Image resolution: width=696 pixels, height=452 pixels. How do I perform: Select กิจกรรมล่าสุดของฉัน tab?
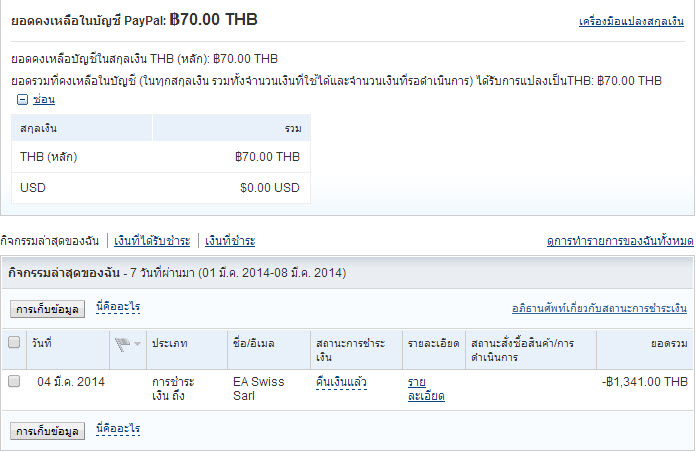(49, 241)
